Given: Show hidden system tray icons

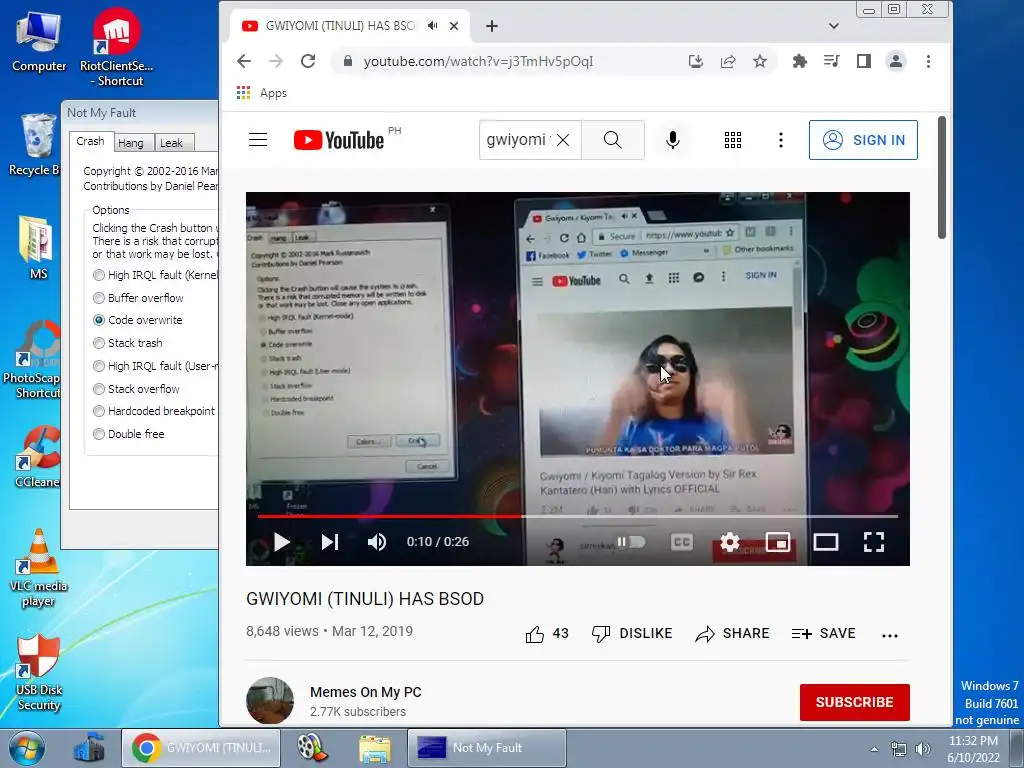Looking at the screenshot, I should 874,748.
